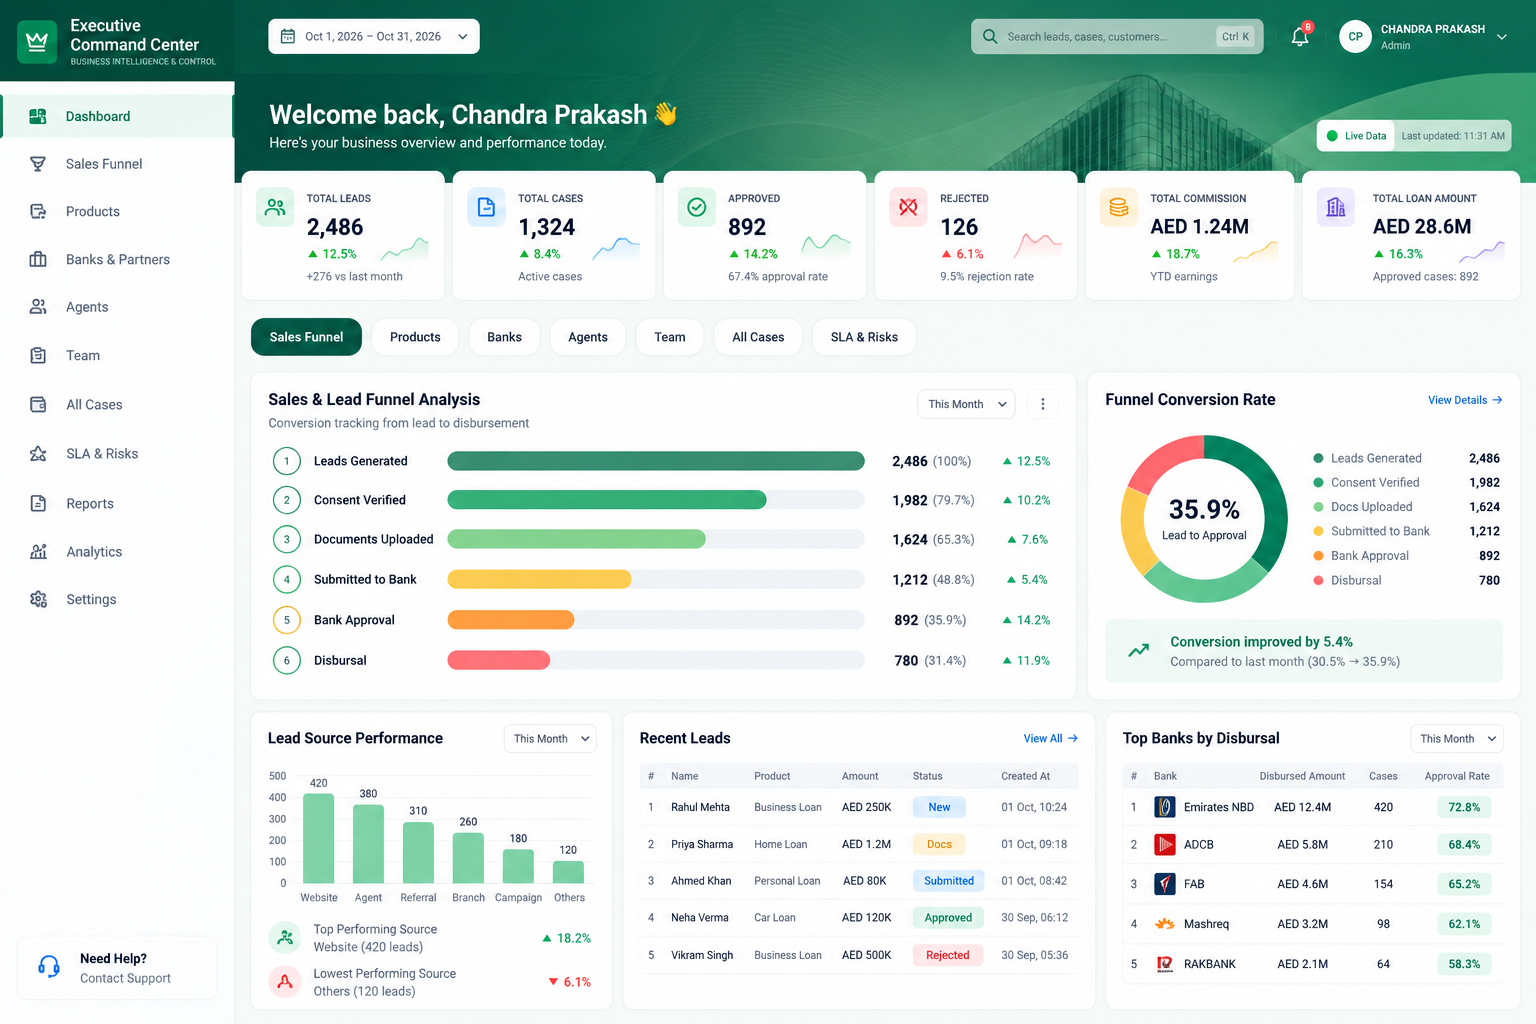The width and height of the screenshot is (1536, 1024).
Task: Click View All in Recent Leads
Action: (1050, 738)
